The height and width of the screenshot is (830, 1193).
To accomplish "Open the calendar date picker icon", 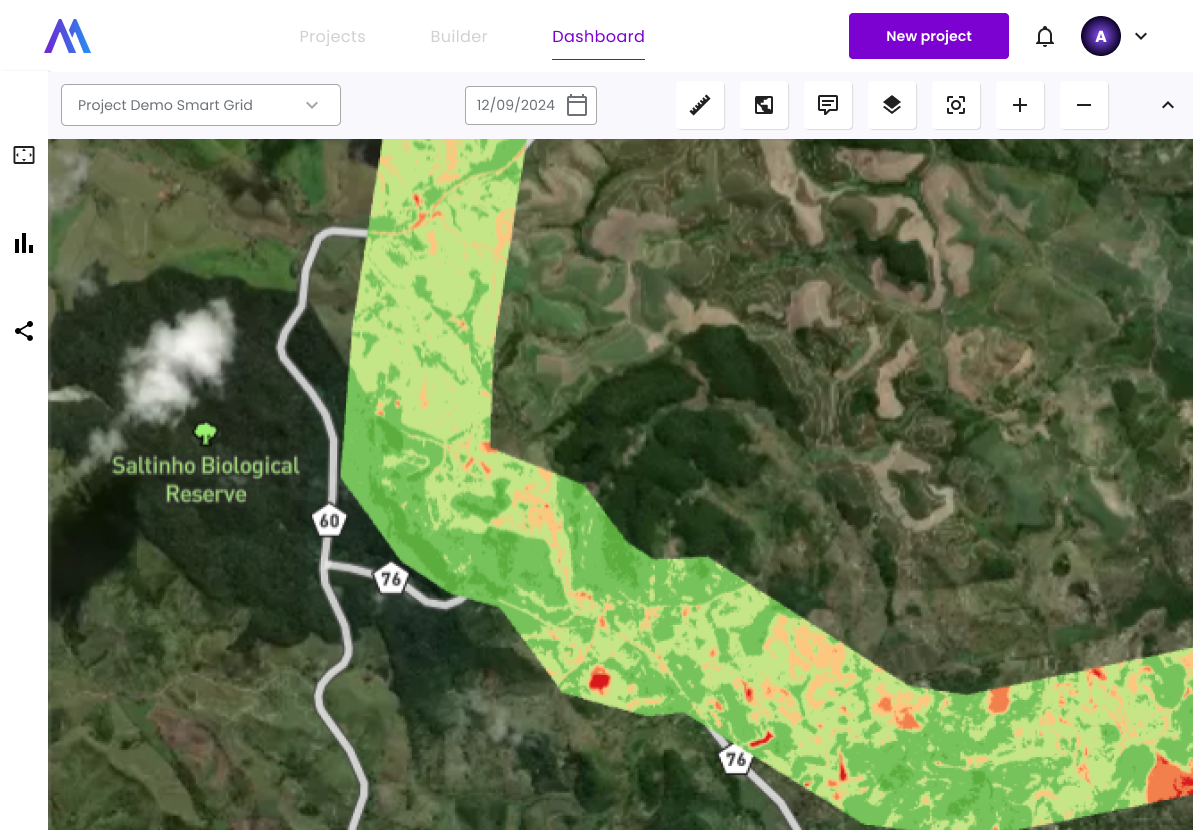I will (x=577, y=105).
